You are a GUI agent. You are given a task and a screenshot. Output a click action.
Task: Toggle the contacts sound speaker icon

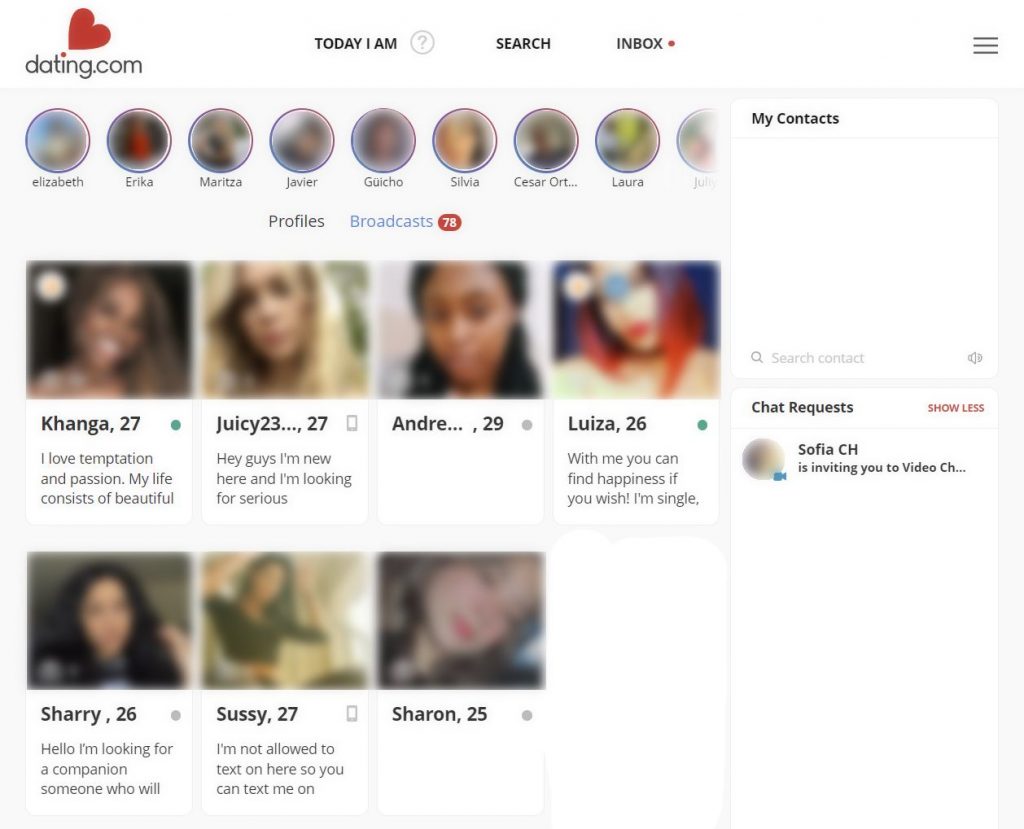(x=974, y=357)
